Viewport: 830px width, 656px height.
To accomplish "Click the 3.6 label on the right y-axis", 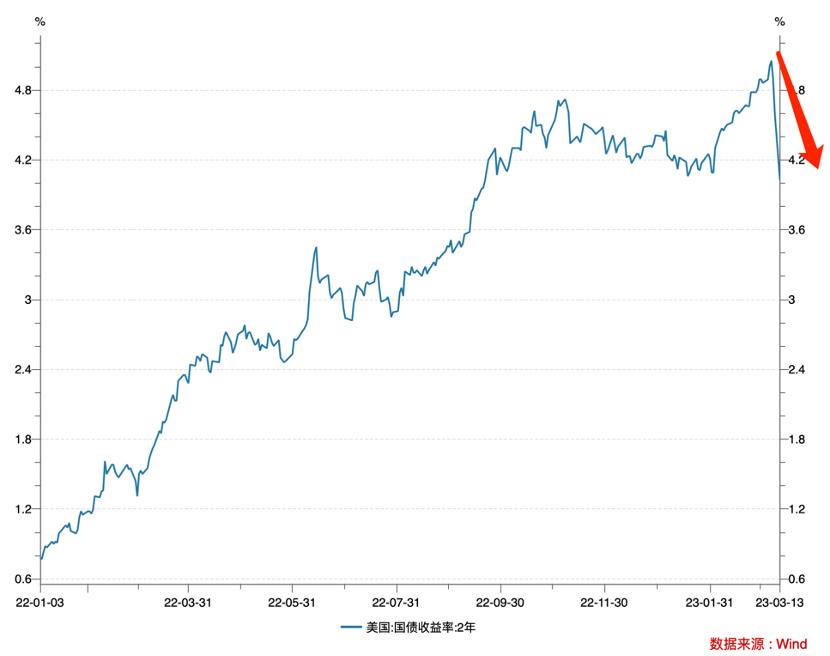I will (x=798, y=230).
